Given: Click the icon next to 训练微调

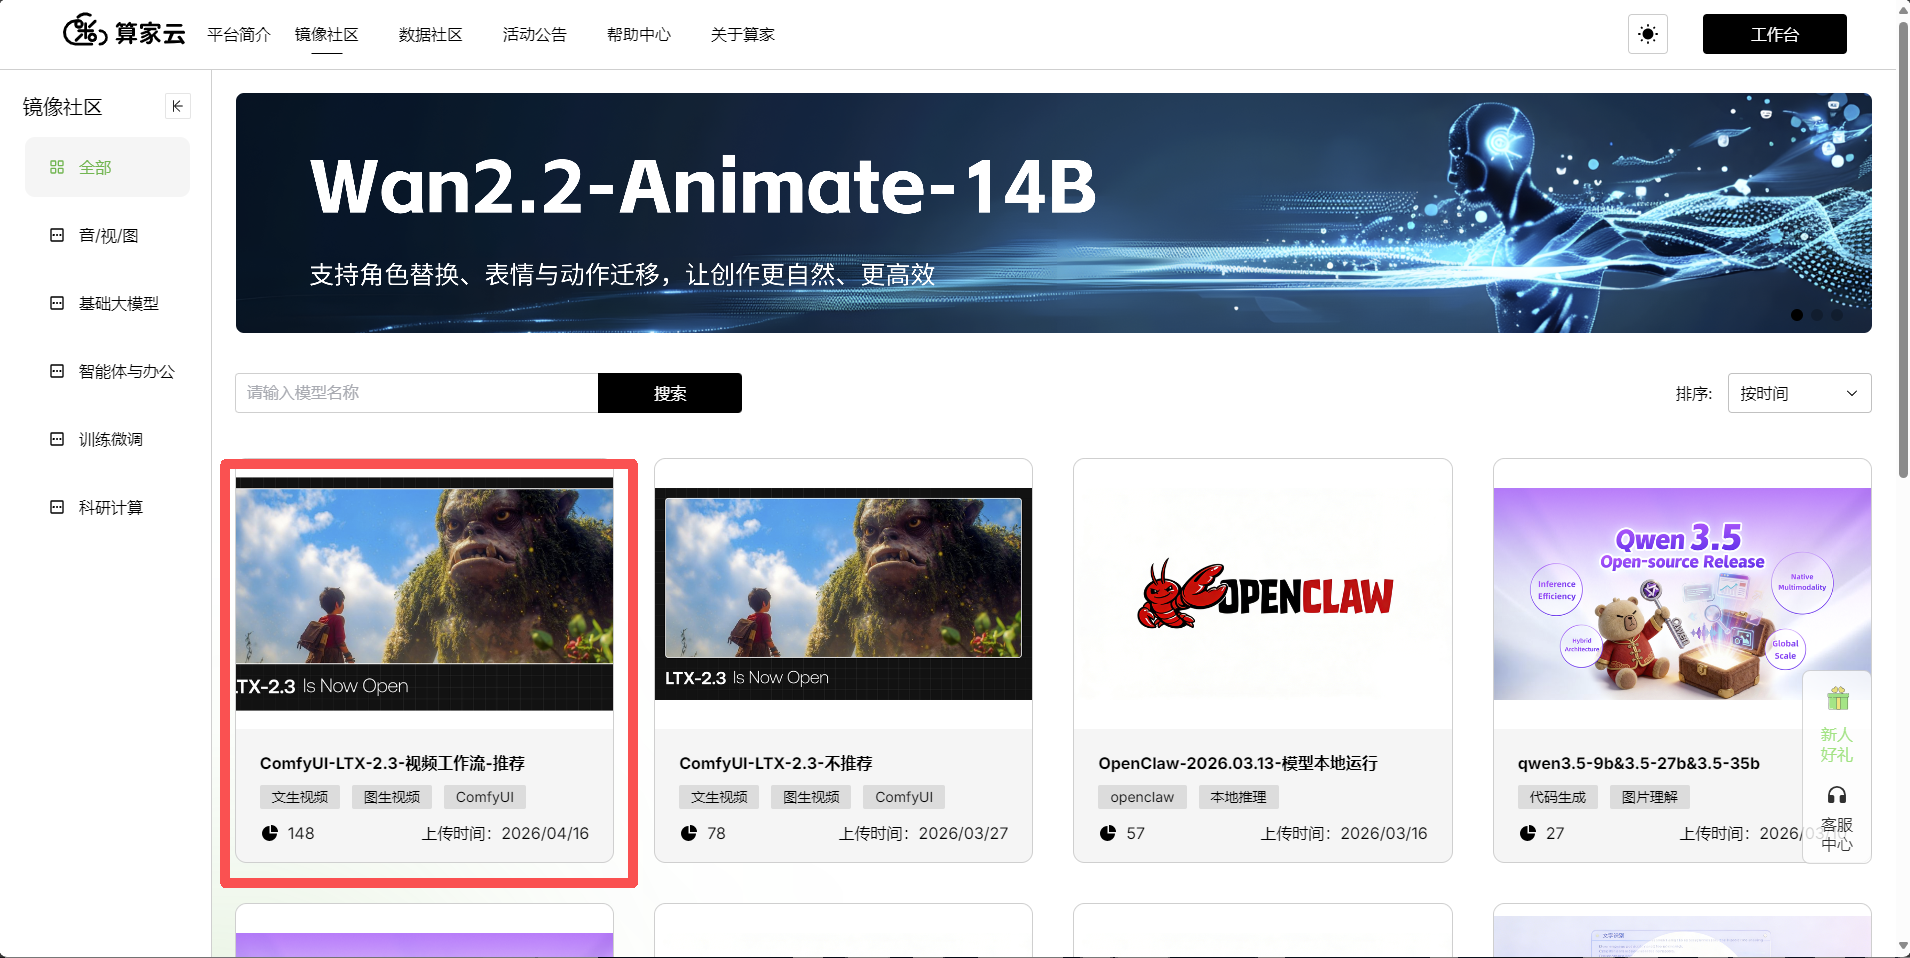Looking at the screenshot, I should point(57,439).
